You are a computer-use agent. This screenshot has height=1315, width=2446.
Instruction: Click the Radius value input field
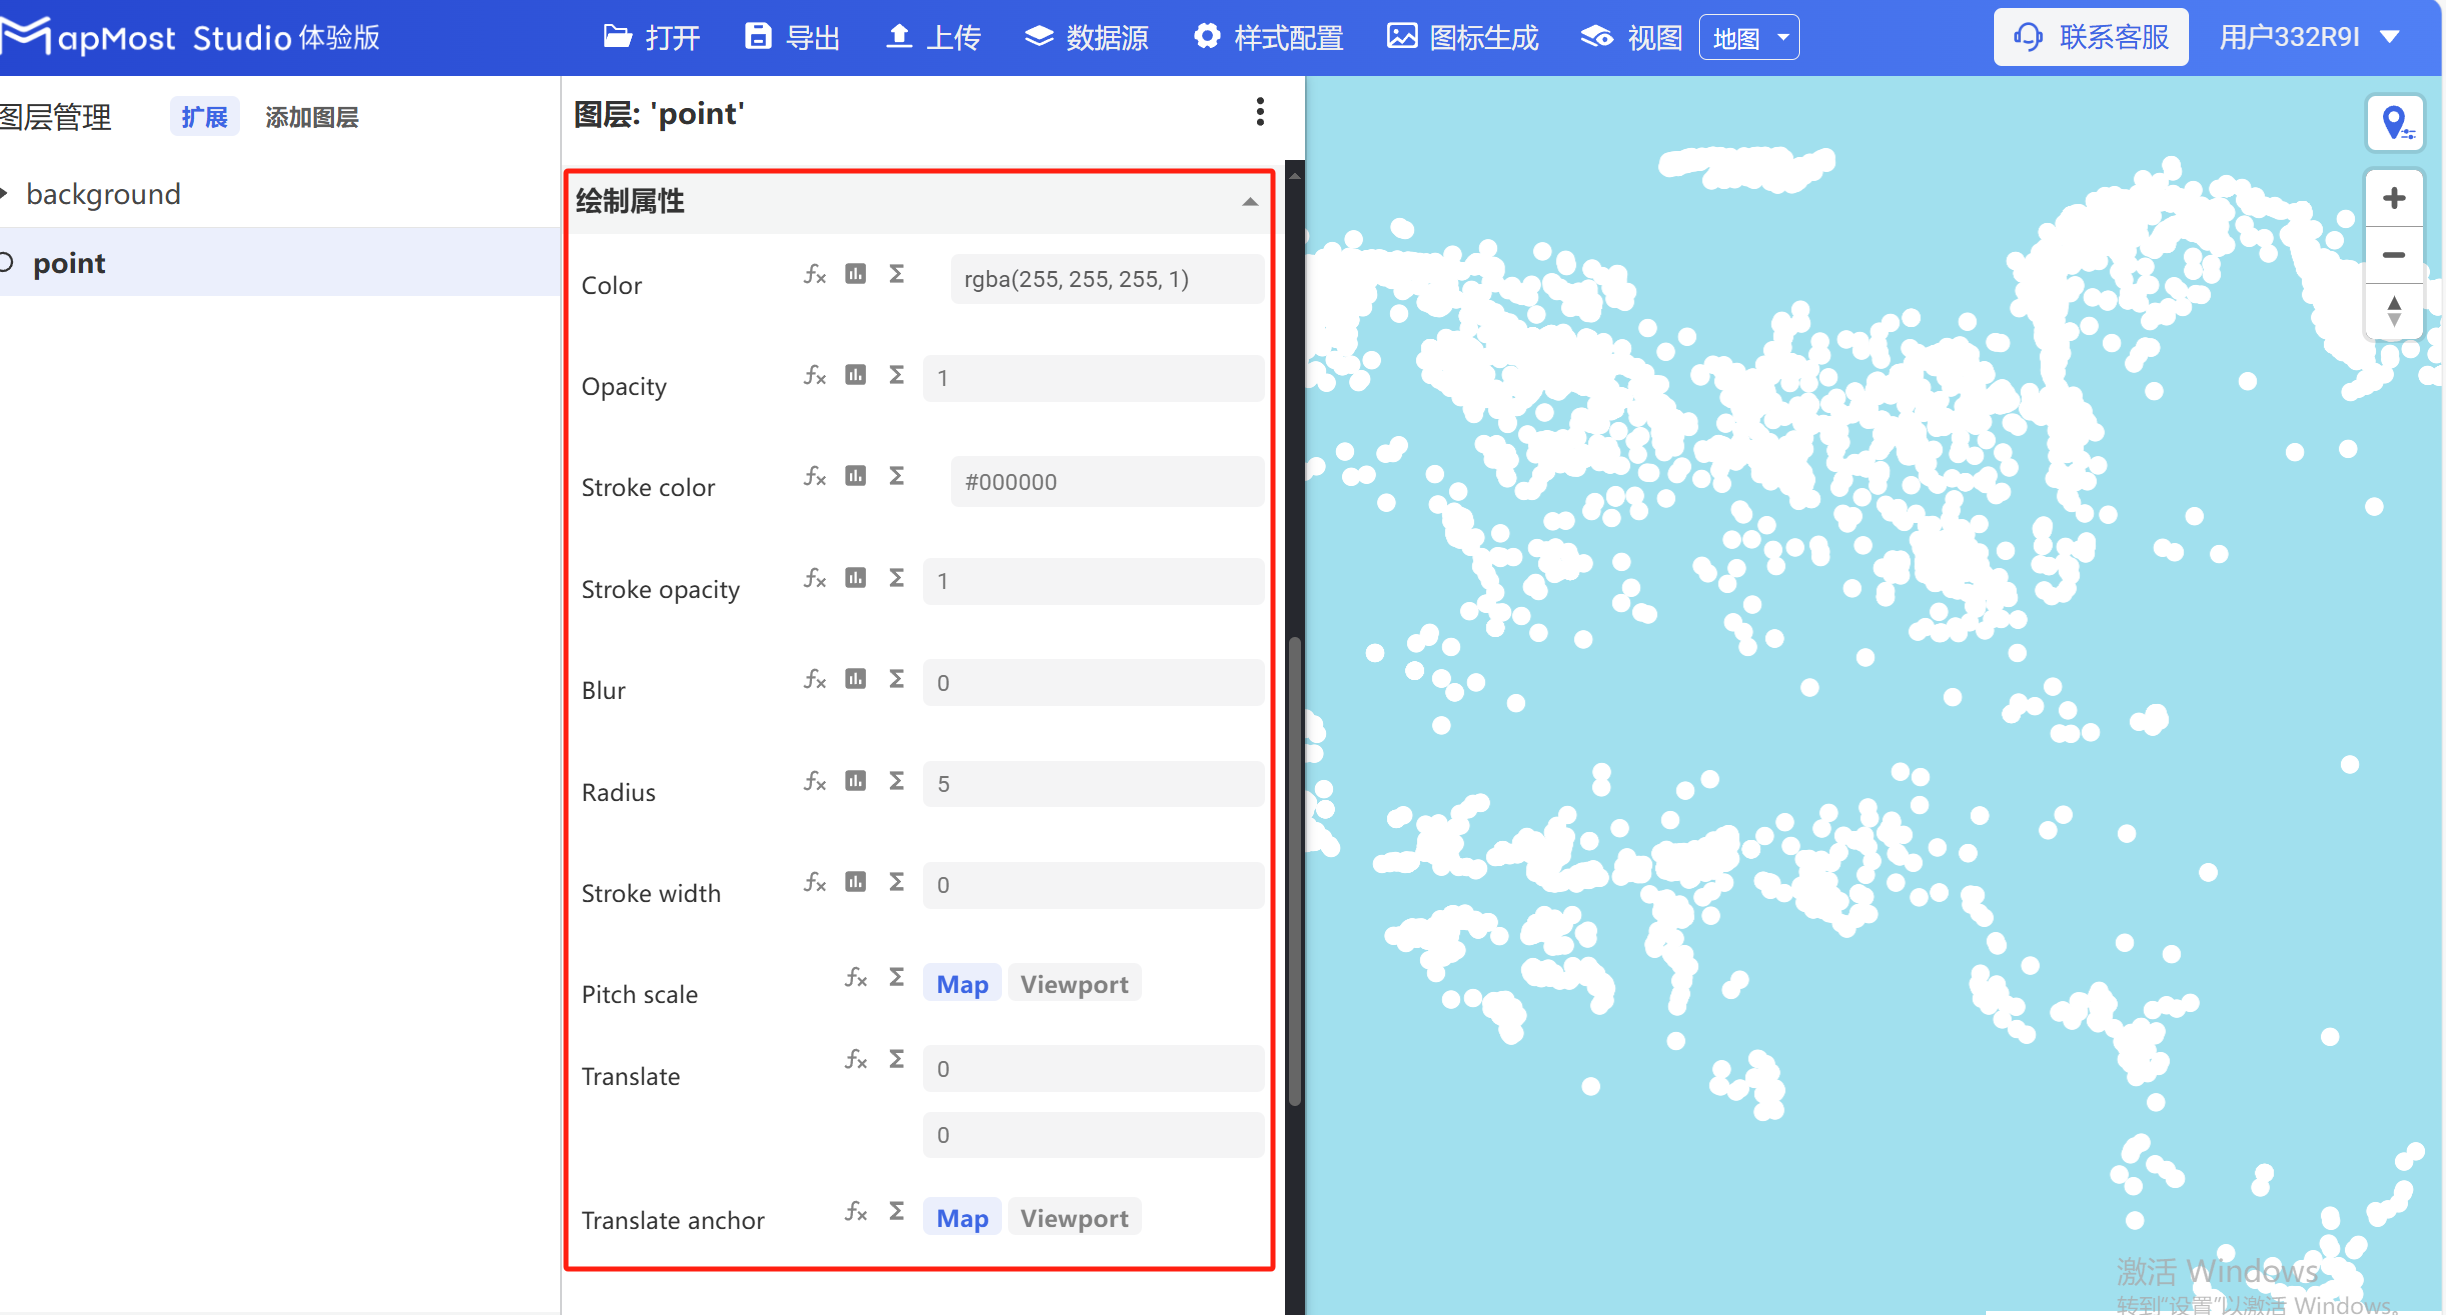[1092, 784]
